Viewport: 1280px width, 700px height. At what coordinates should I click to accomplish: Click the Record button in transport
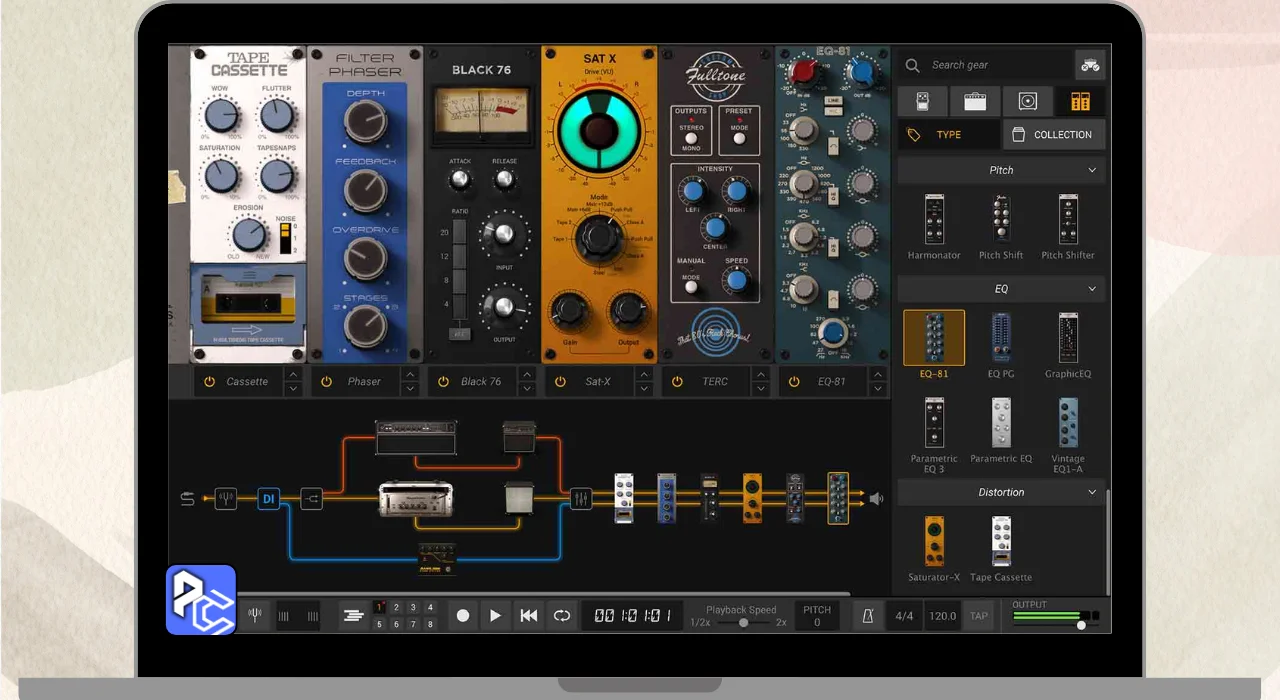[x=462, y=616]
